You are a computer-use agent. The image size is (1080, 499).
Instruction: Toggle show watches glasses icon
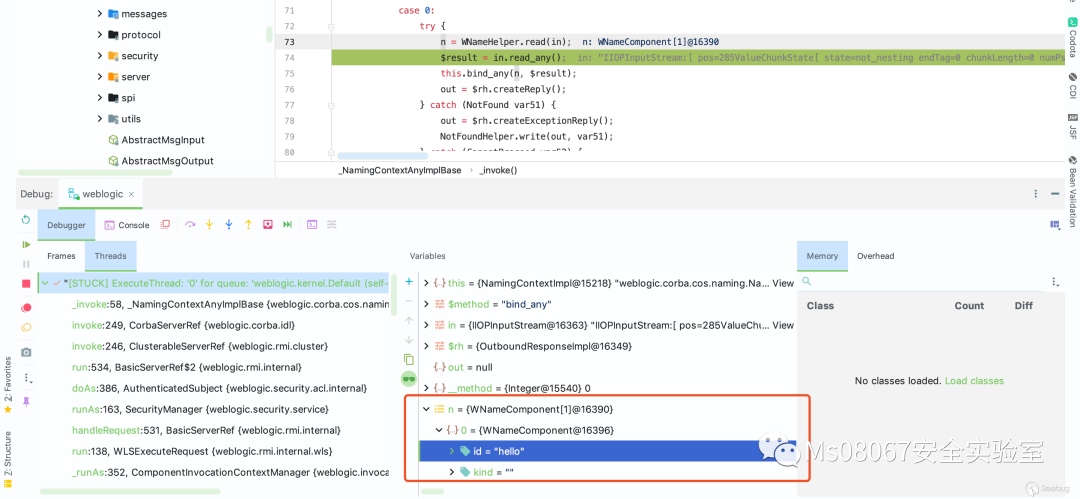coord(409,378)
